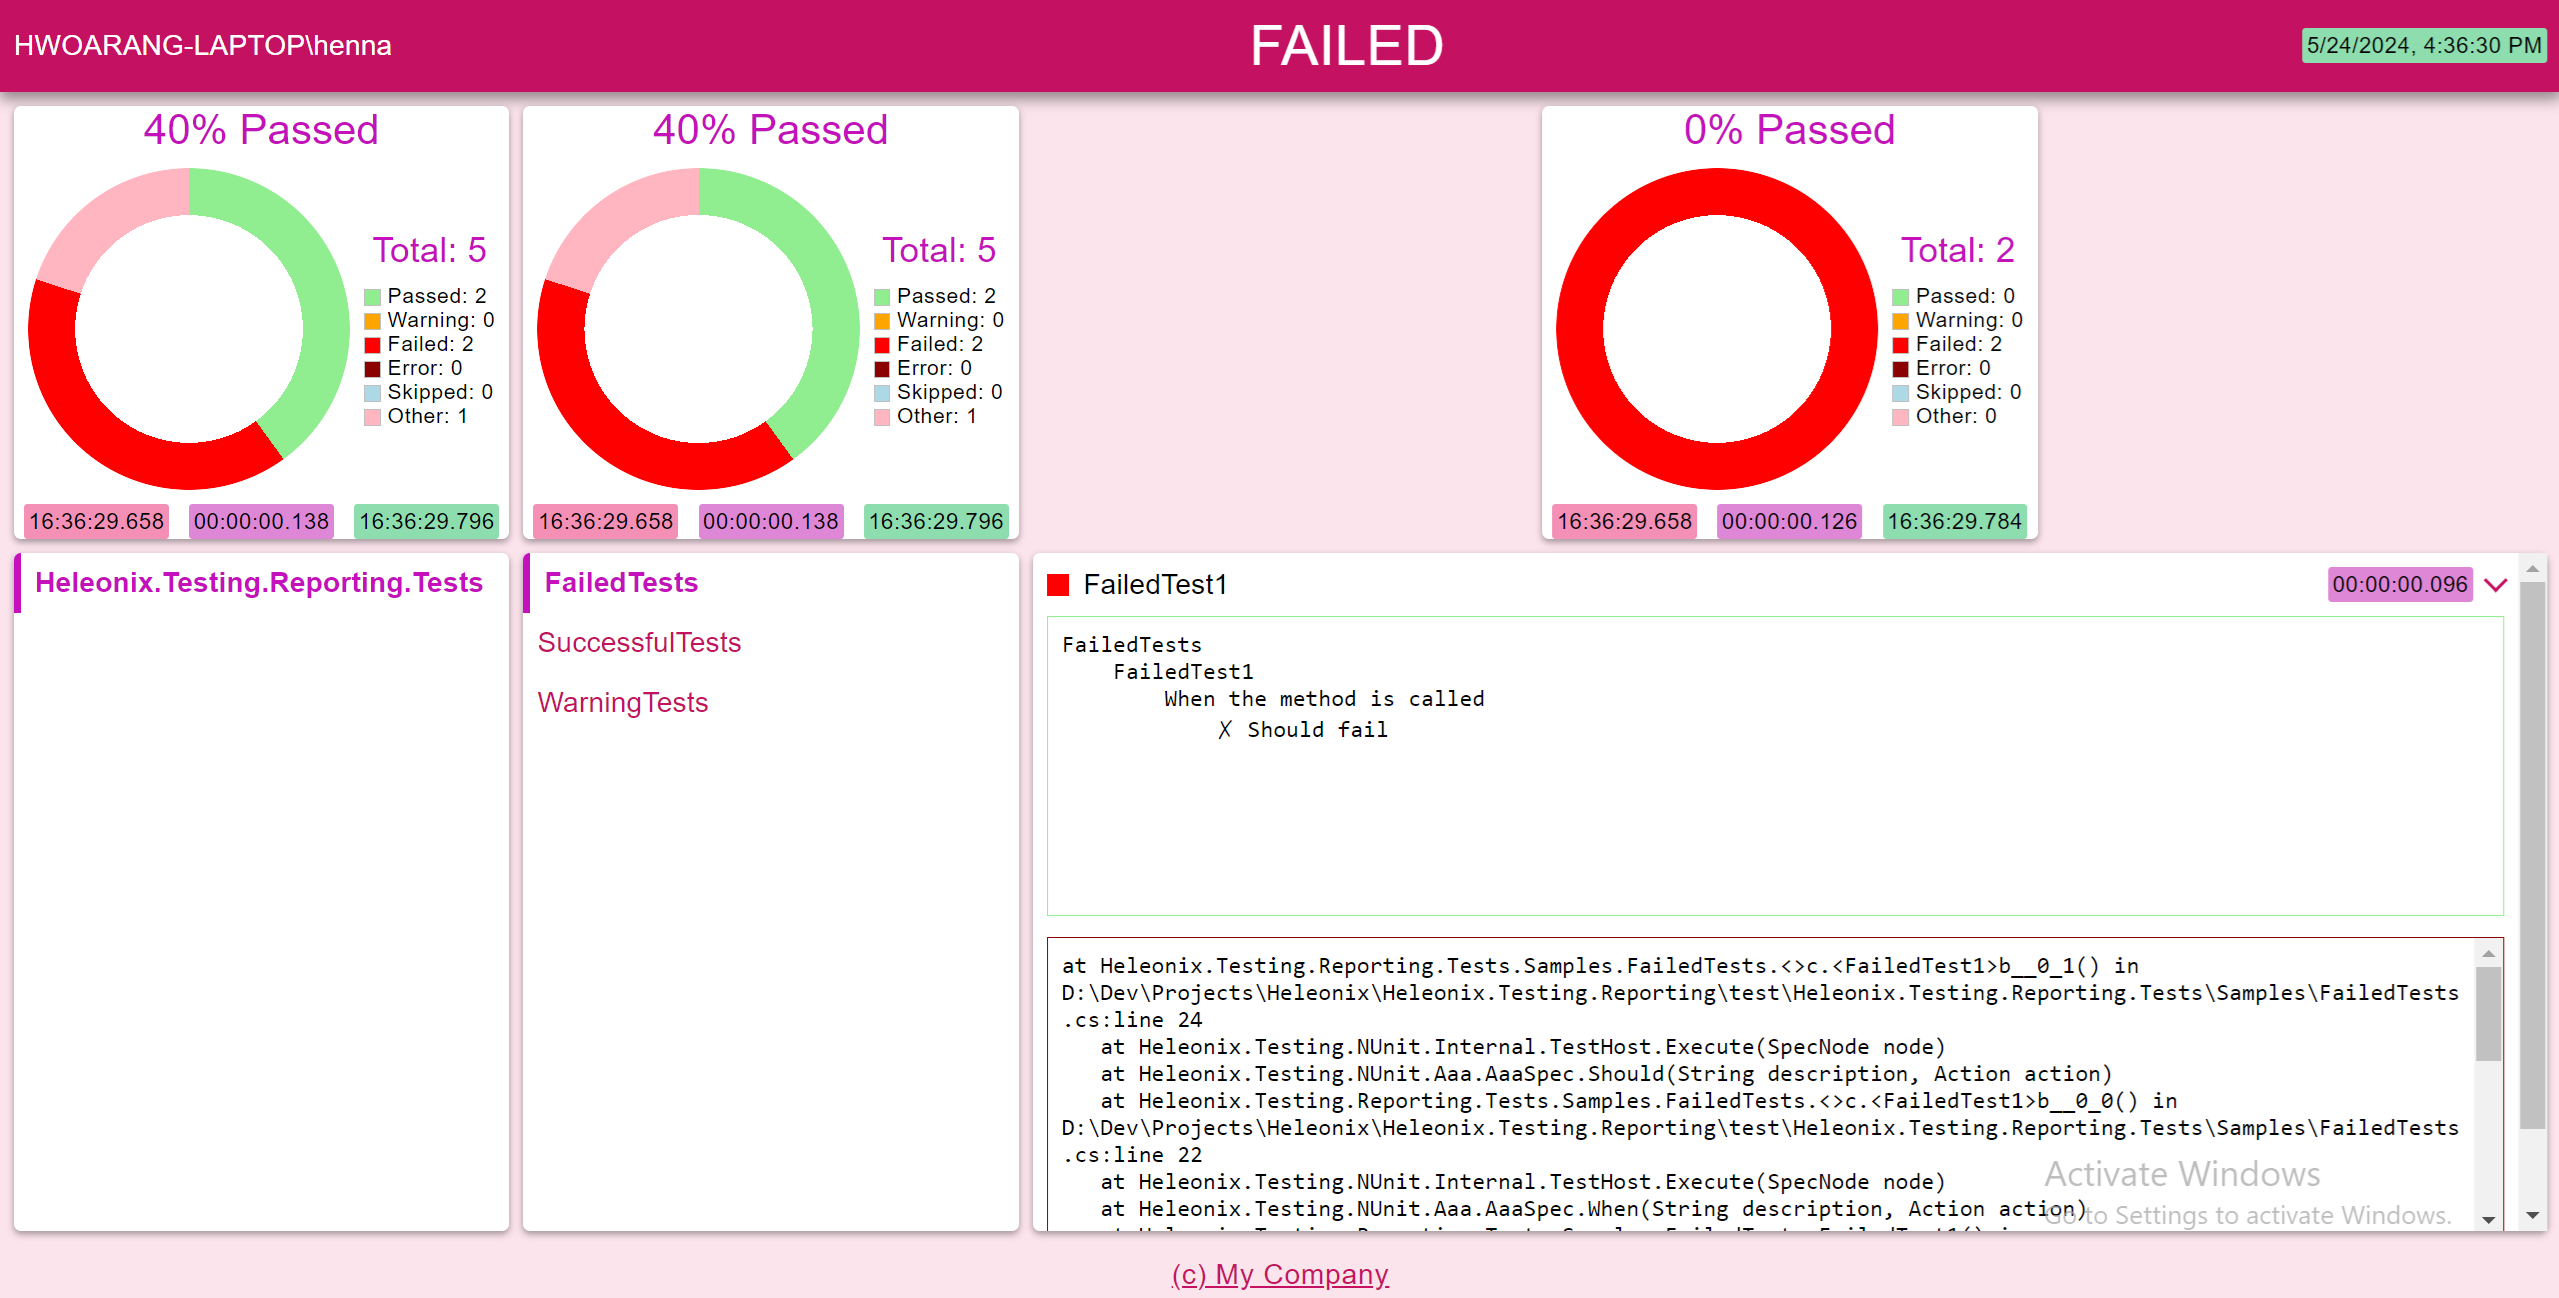The width and height of the screenshot is (2559, 1298).
Task: Click the stack trace scrollbar down arrow
Action: 2489,1219
